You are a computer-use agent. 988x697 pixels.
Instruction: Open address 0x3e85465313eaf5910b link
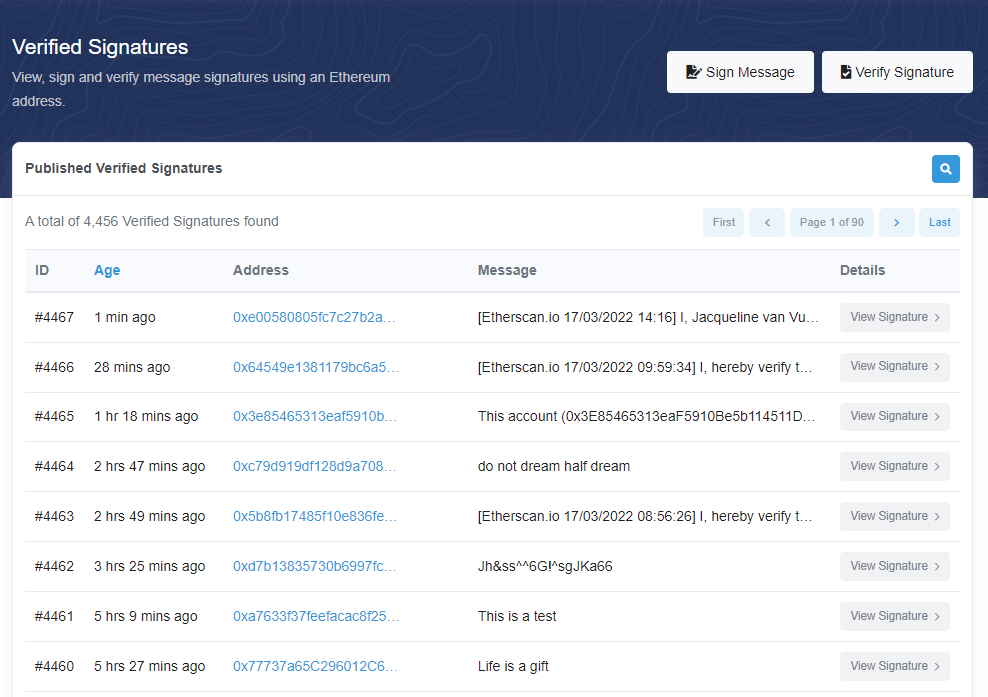tap(315, 416)
